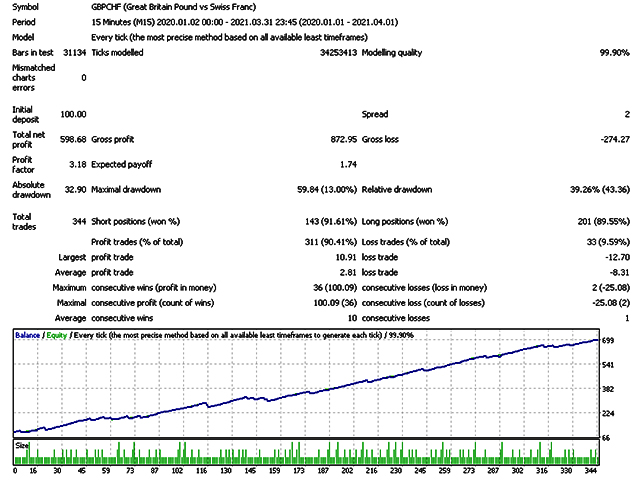Click the 541 value on the chart's right axis
640x480 pixels.
coord(608,365)
